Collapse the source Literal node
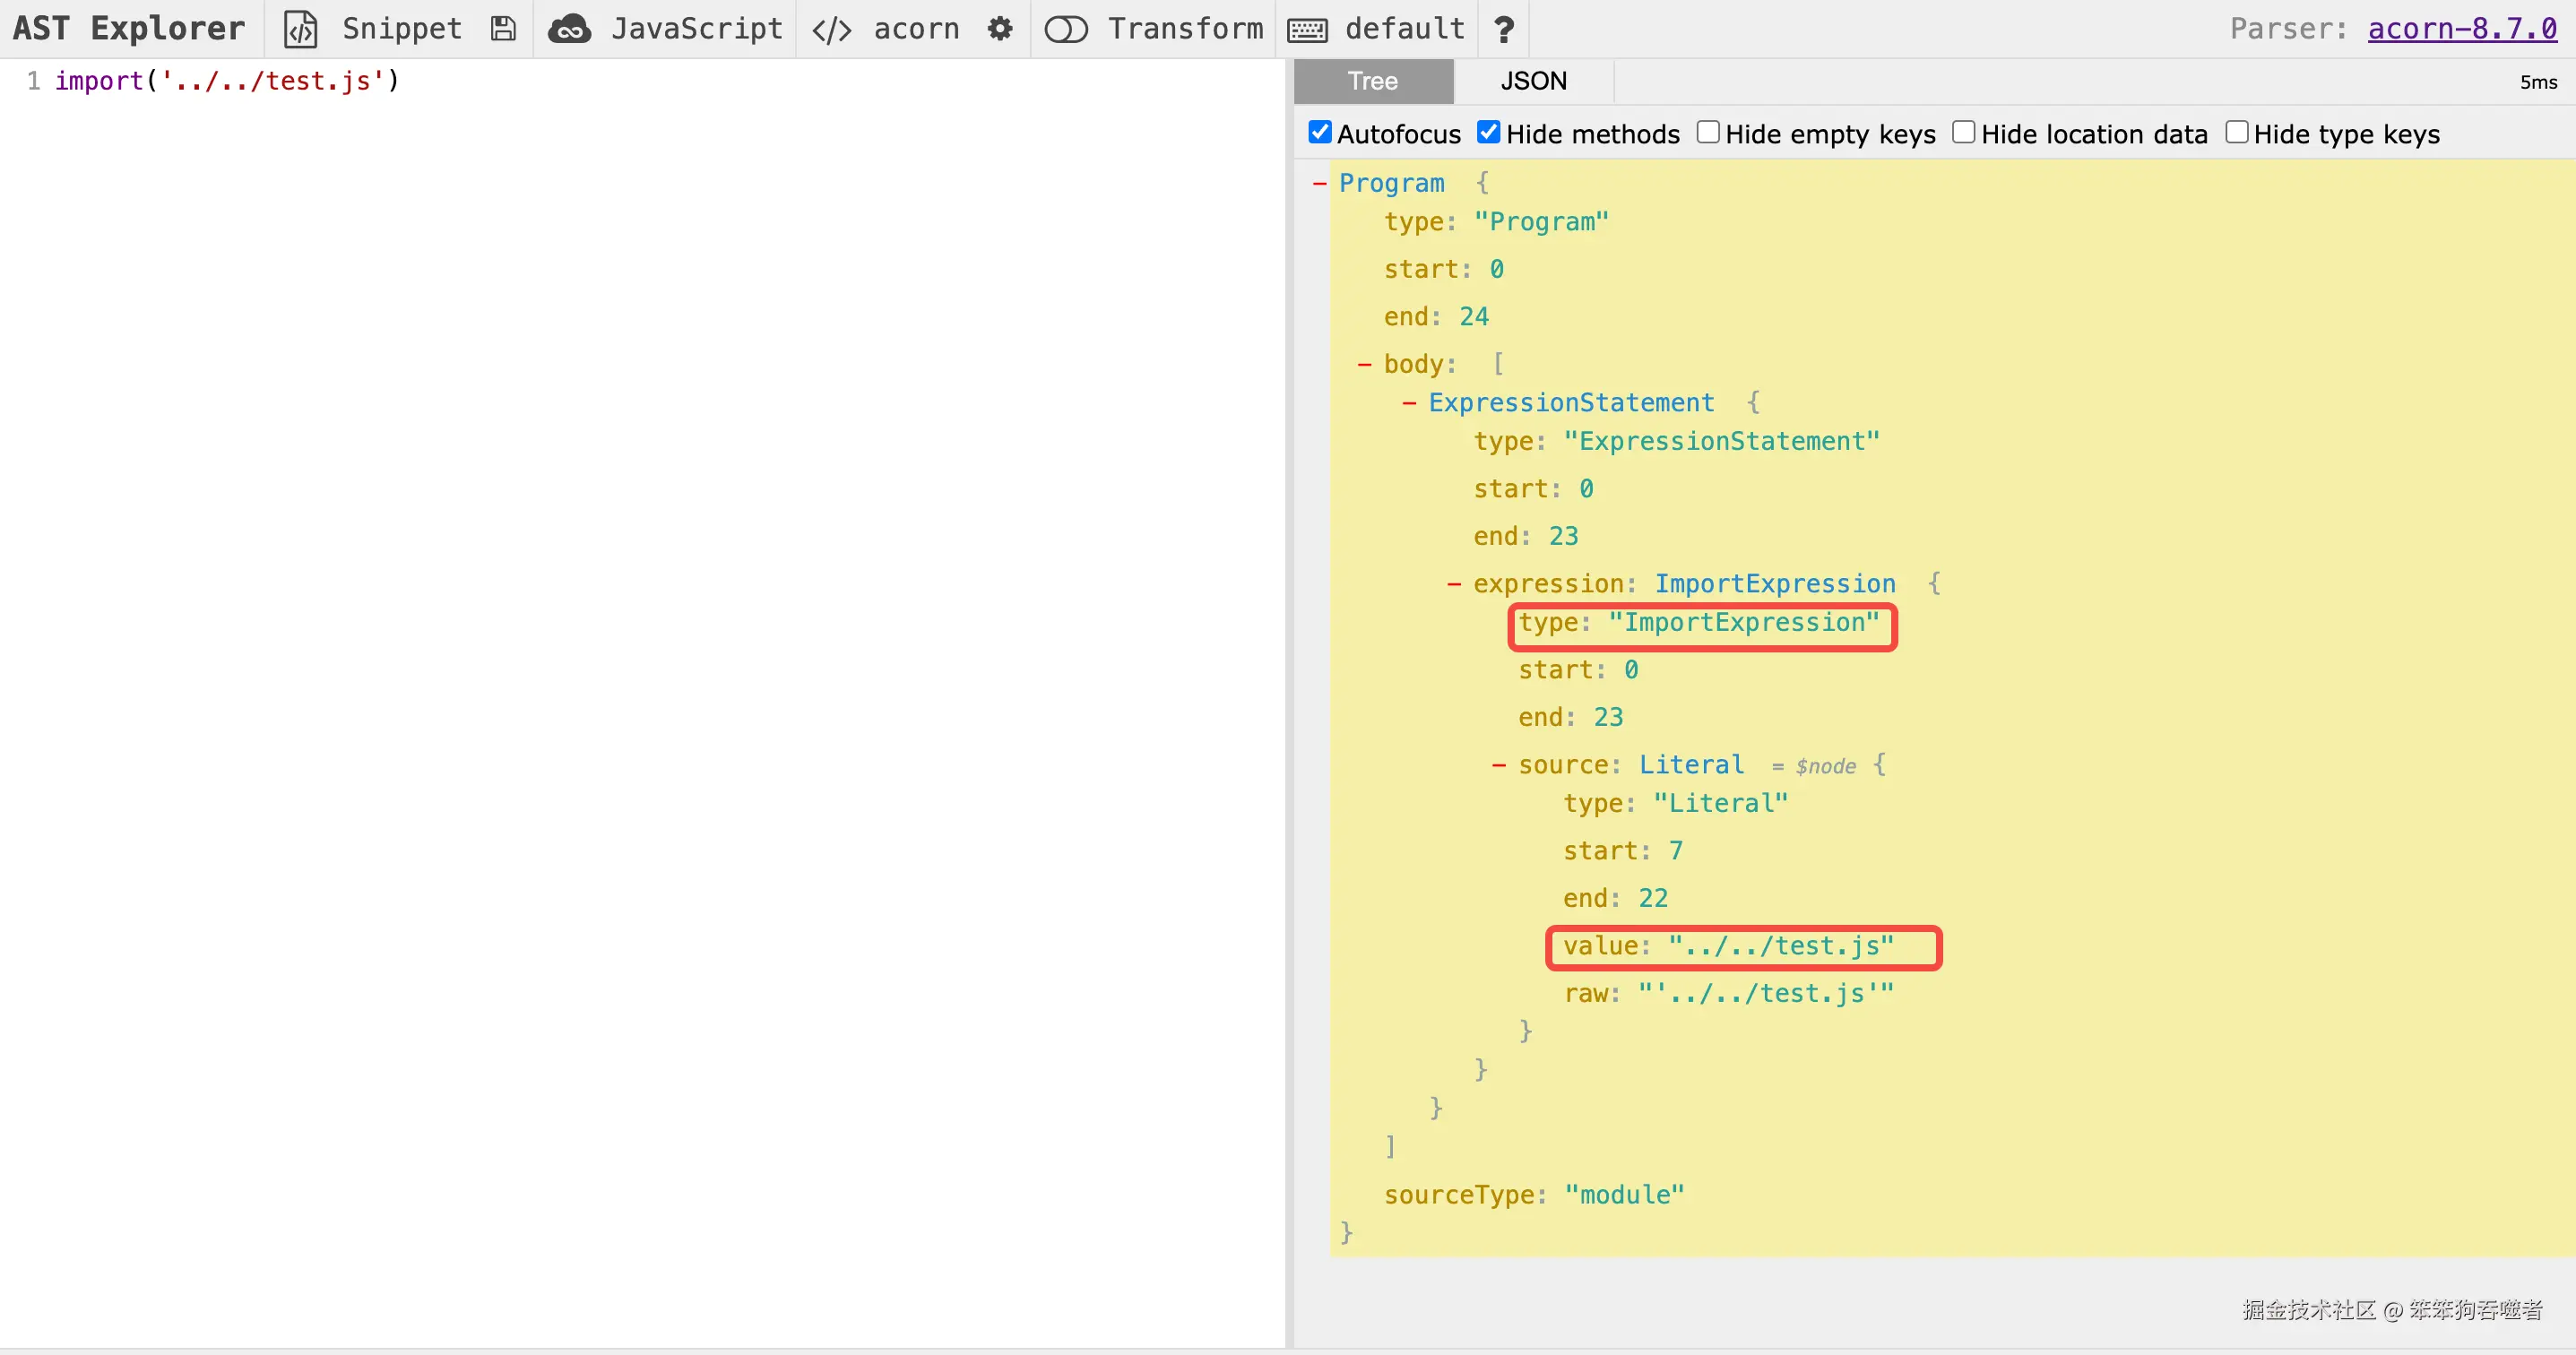The image size is (2576, 1355). [x=1498, y=765]
